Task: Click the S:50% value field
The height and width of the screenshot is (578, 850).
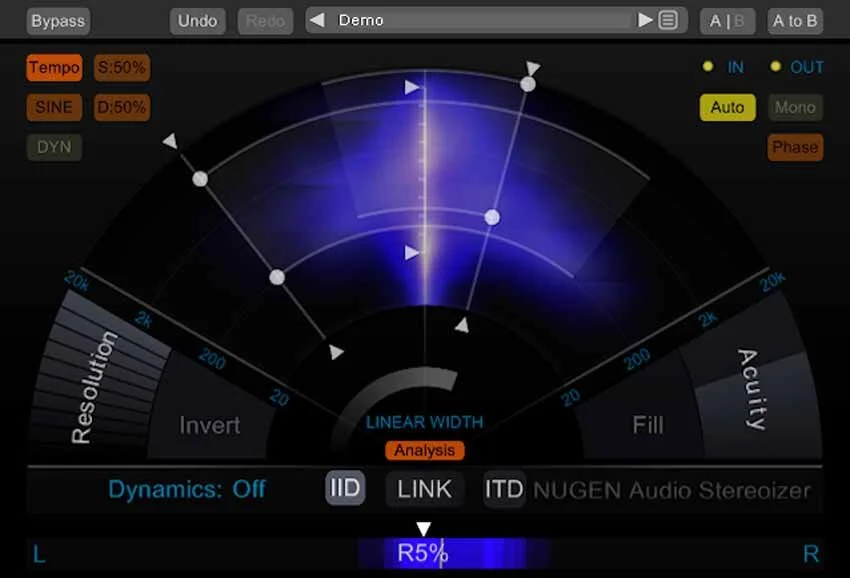Action: tap(121, 67)
